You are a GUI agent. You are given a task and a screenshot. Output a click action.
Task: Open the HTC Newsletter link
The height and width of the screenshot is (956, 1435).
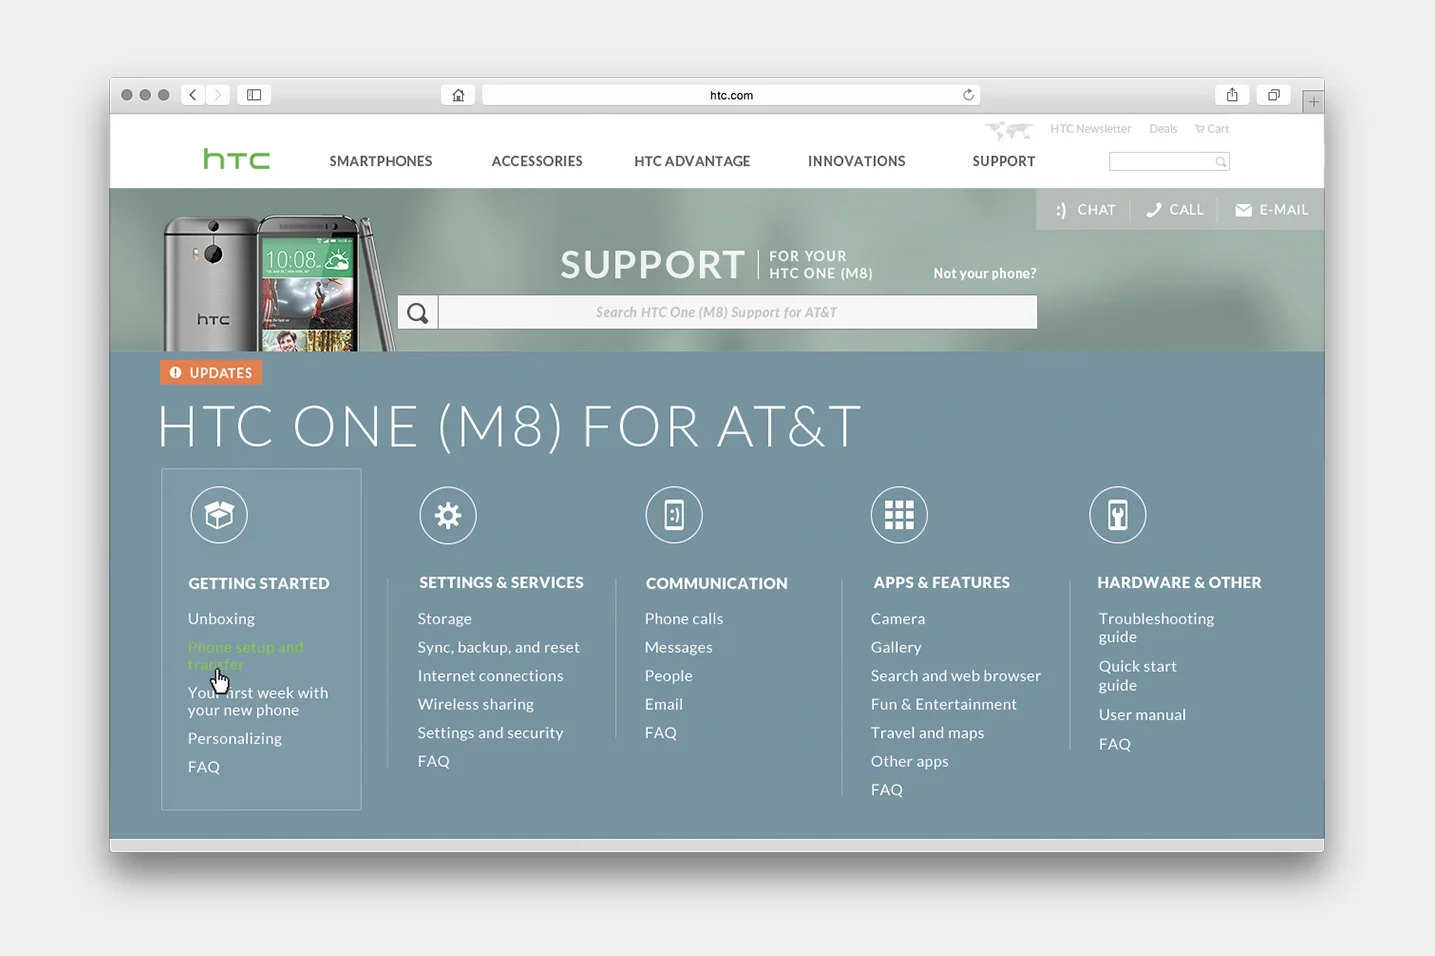coord(1090,129)
